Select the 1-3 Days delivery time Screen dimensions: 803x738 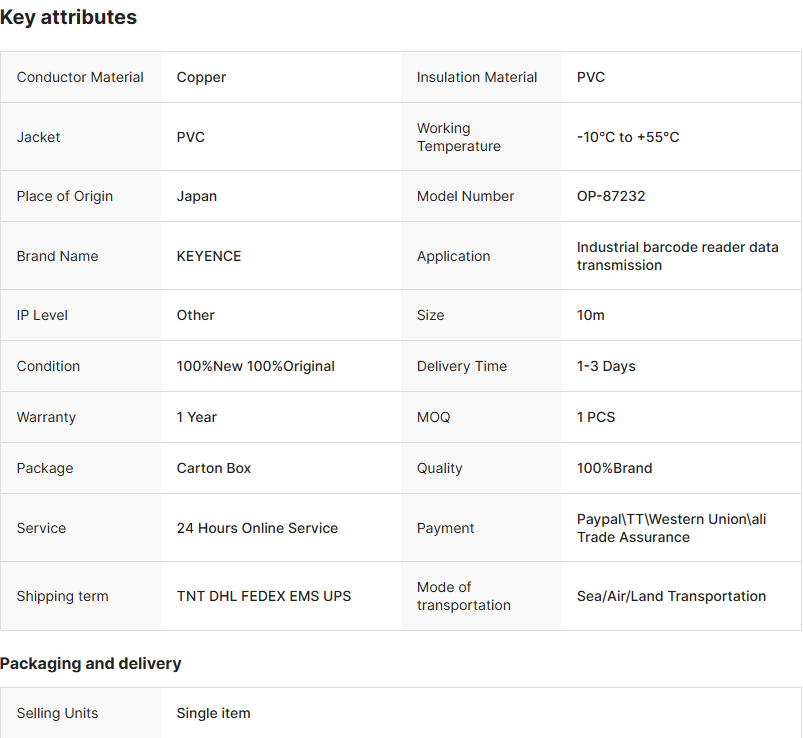coord(606,366)
